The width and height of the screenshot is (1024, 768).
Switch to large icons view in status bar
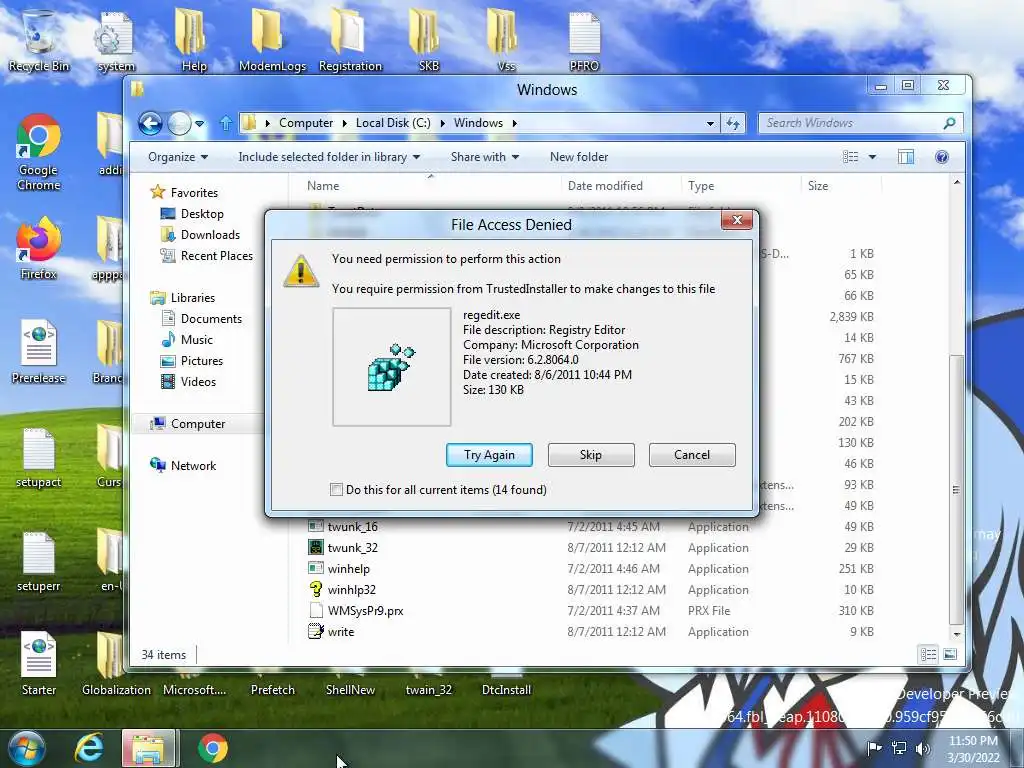pyautogui.click(x=950, y=654)
